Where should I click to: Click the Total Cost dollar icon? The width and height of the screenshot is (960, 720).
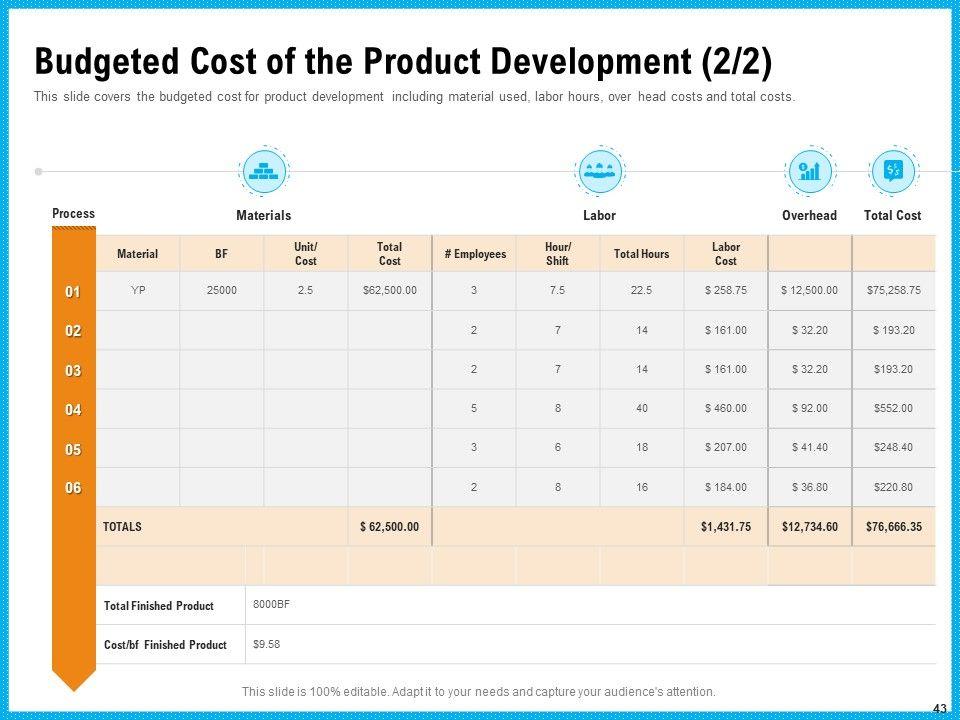893,171
